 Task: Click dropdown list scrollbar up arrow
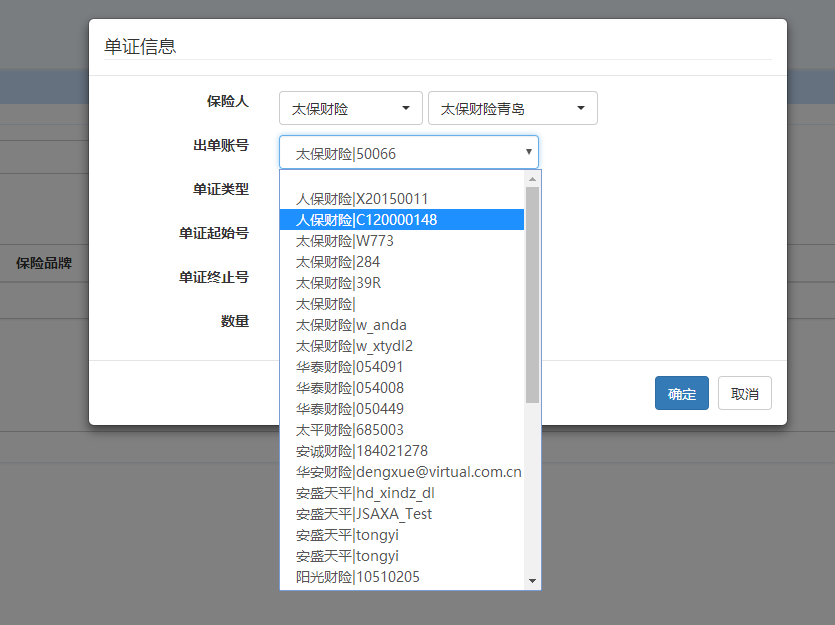[533, 179]
